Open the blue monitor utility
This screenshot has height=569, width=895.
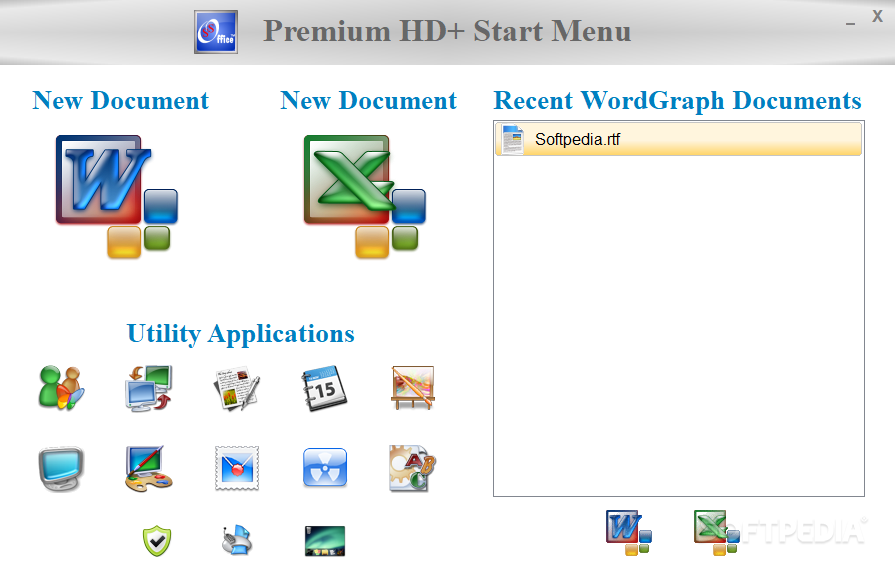61,469
